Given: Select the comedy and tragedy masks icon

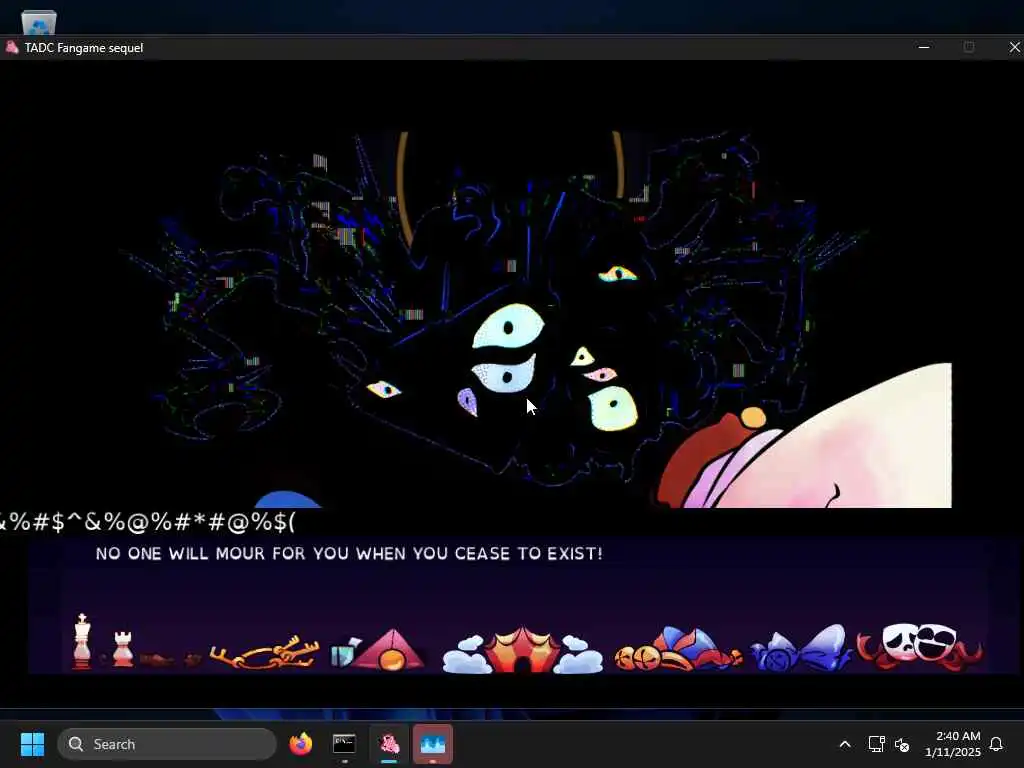Looking at the screenshot, I should 920,646.
